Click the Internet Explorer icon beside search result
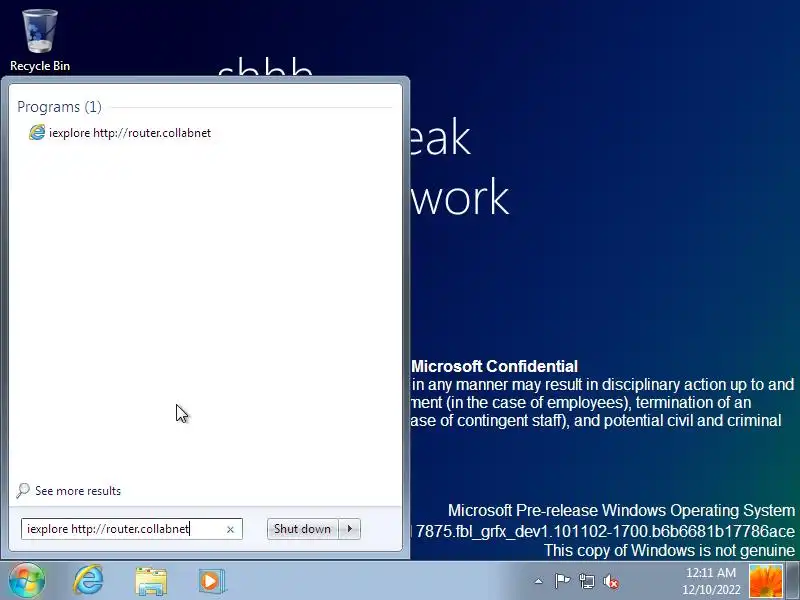 (37, 133)
